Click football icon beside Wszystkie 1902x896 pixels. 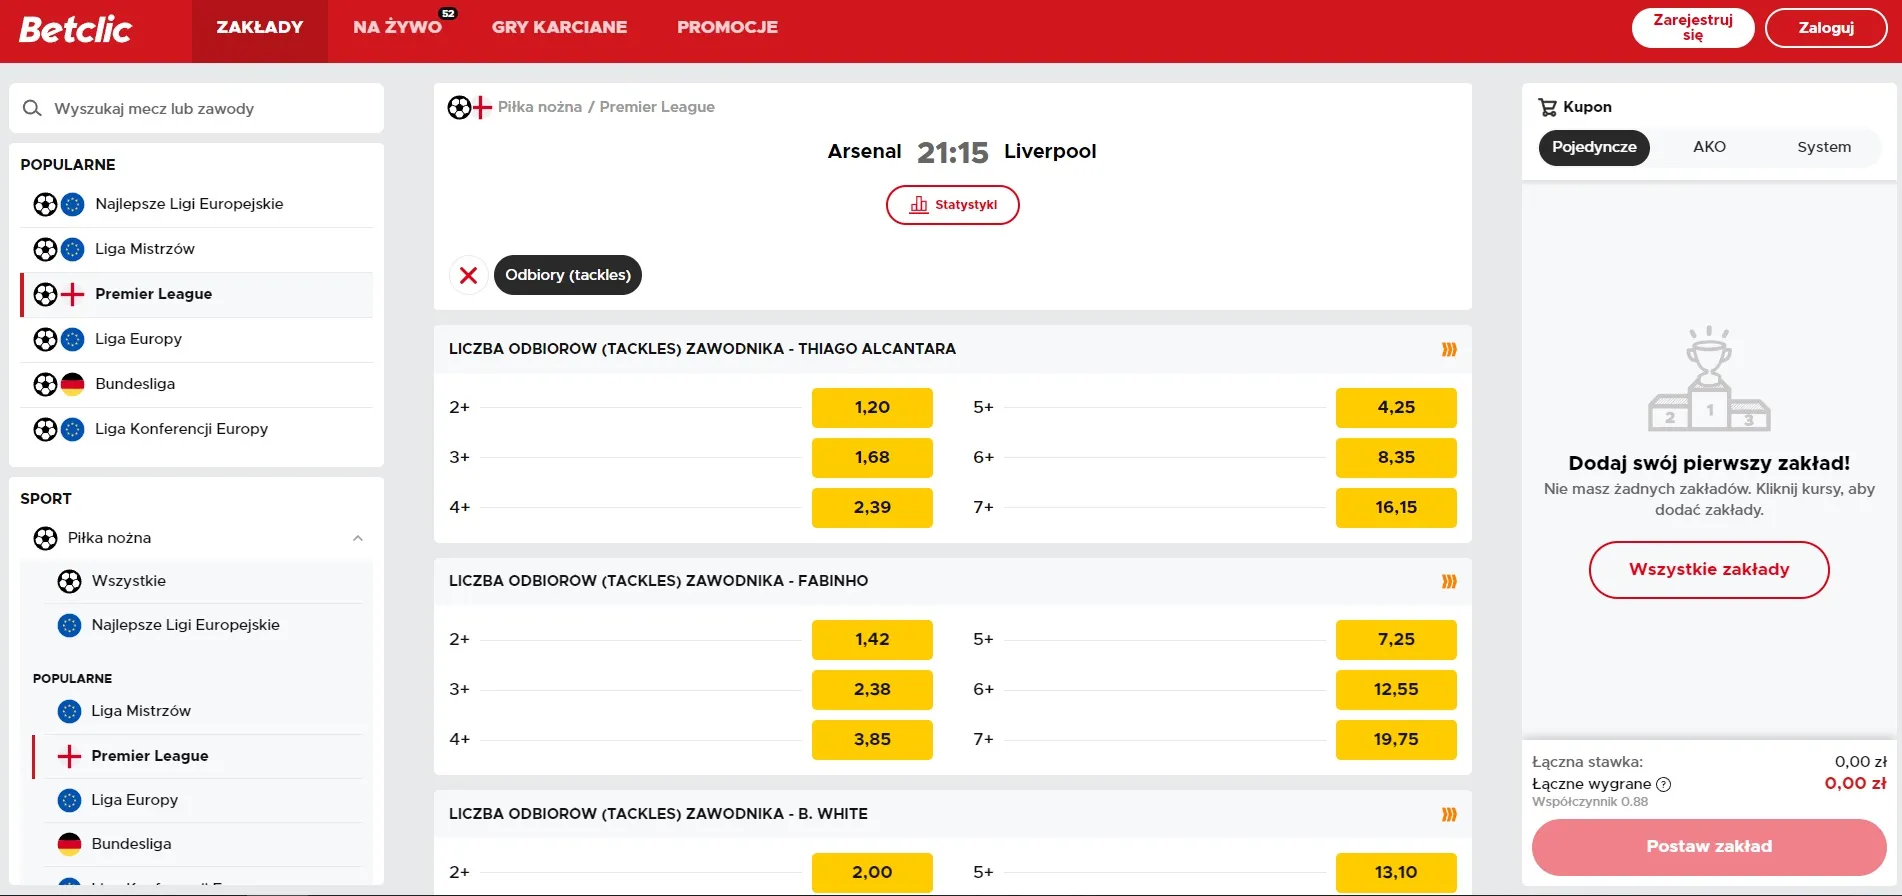click(69, 581)
